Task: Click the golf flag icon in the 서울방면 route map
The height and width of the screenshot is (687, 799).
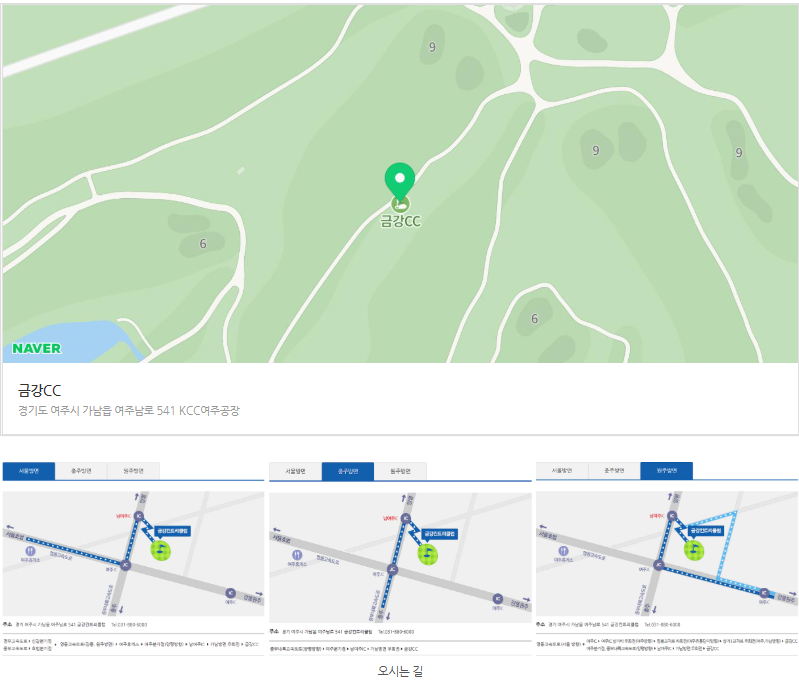Action: [x=161, y=550]
